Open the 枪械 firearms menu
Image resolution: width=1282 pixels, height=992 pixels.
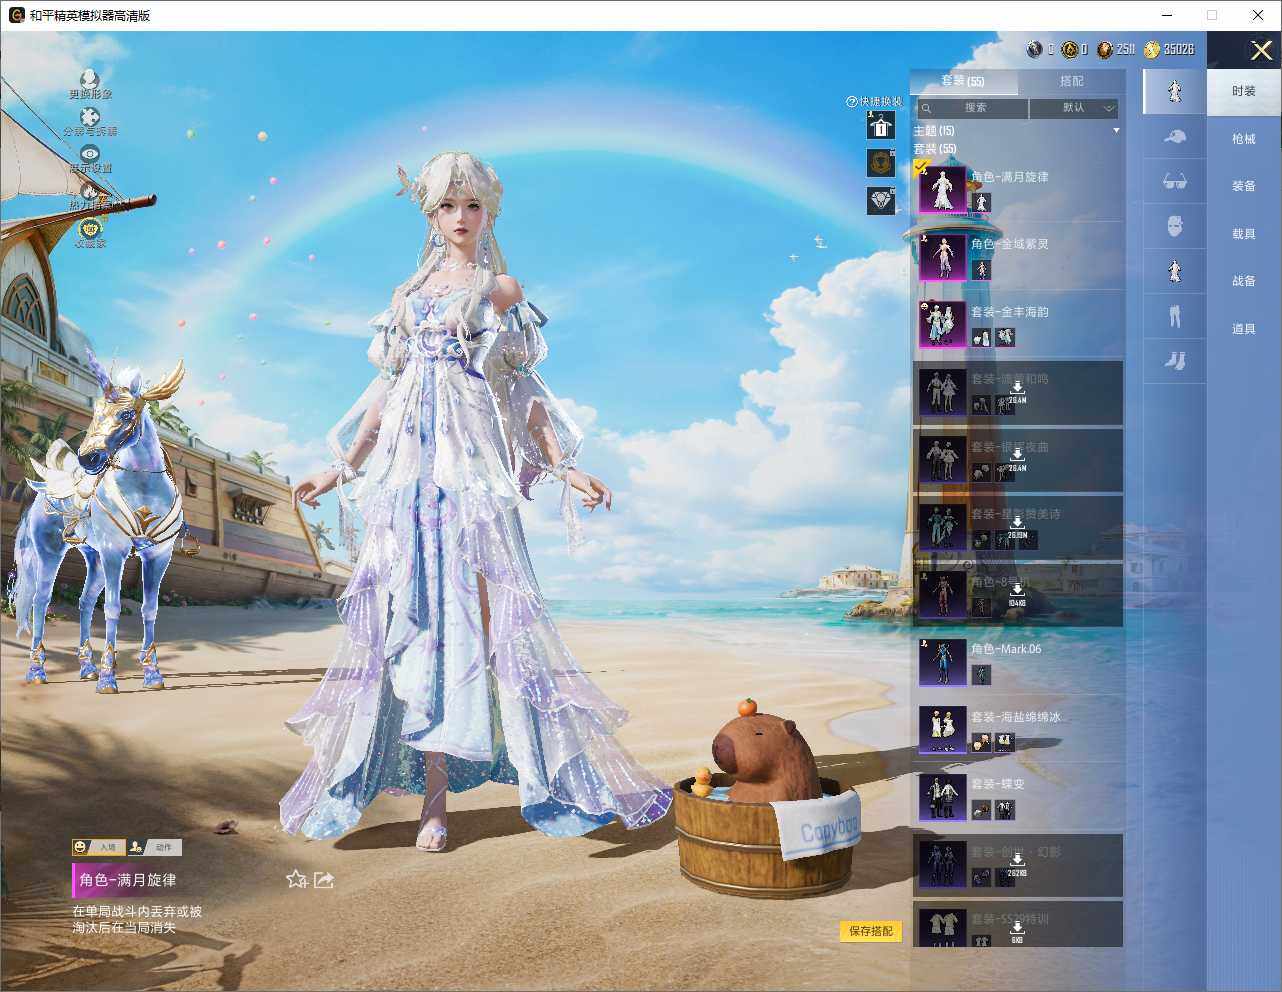click(x=1244, y=139)
